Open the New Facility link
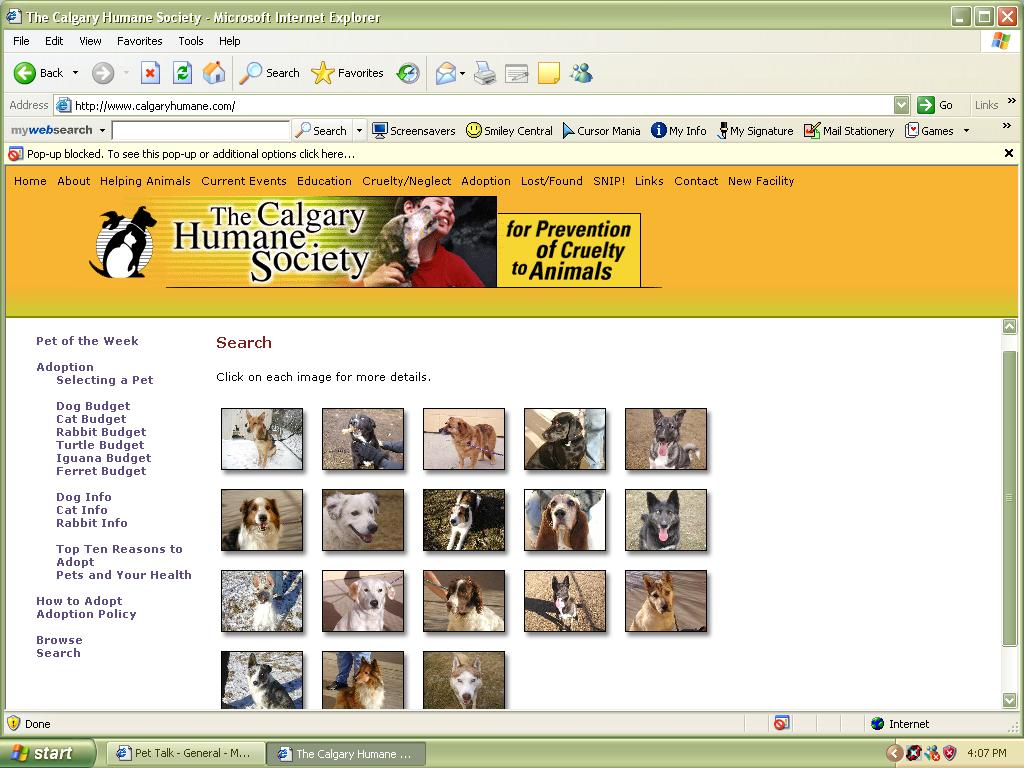This screenshot has height=768, width=1024. click(761, 181)
